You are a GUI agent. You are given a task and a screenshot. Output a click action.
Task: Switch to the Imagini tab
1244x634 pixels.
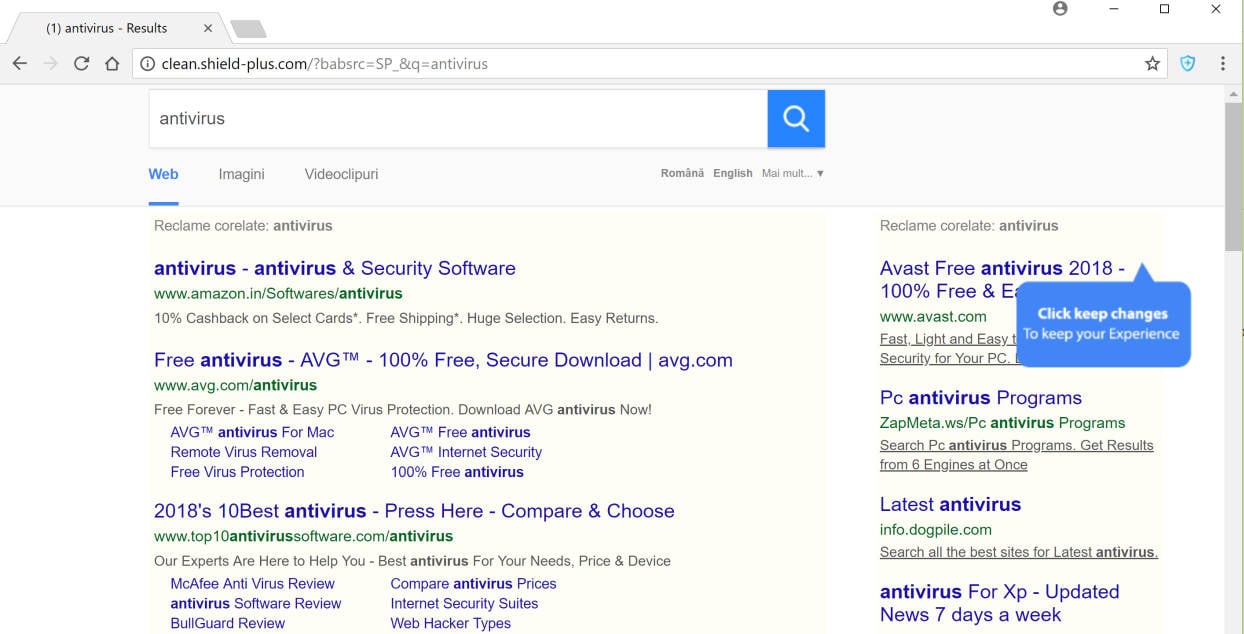(x=241, y=174)
